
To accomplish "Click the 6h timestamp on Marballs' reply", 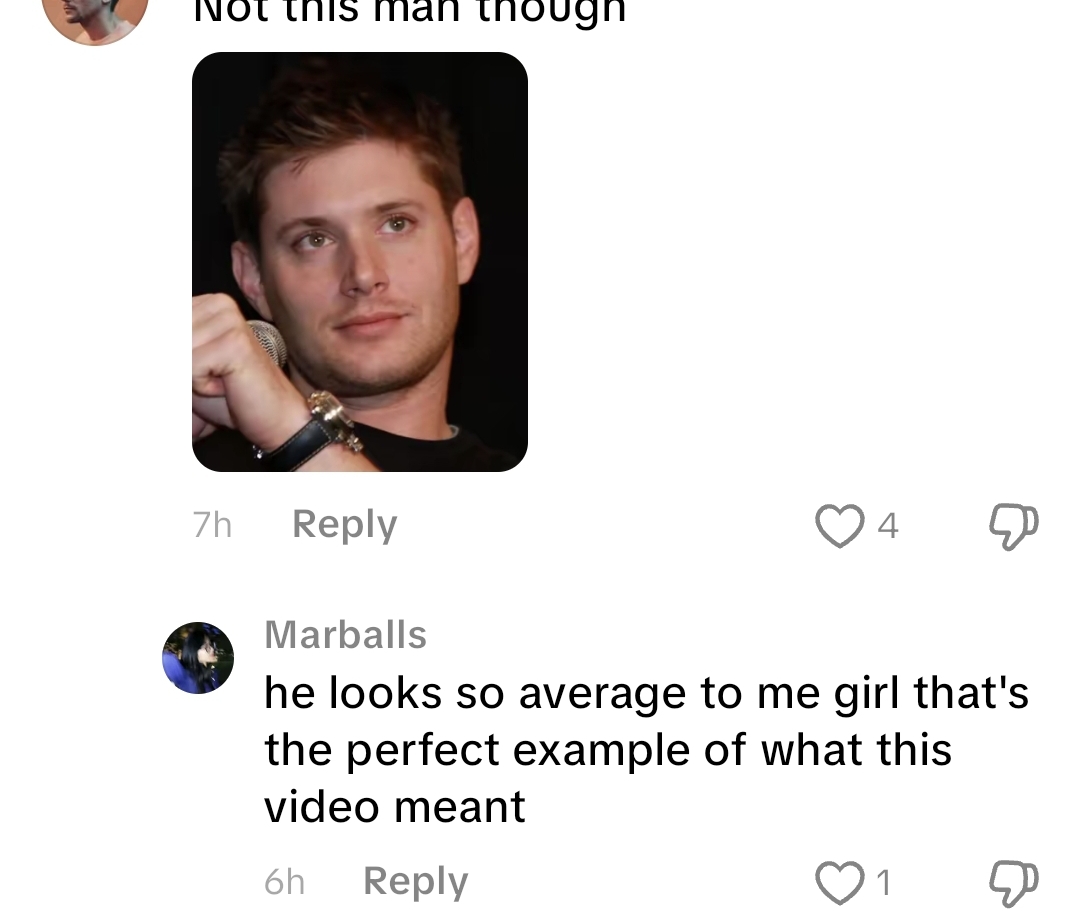I will tap(284, 882).
